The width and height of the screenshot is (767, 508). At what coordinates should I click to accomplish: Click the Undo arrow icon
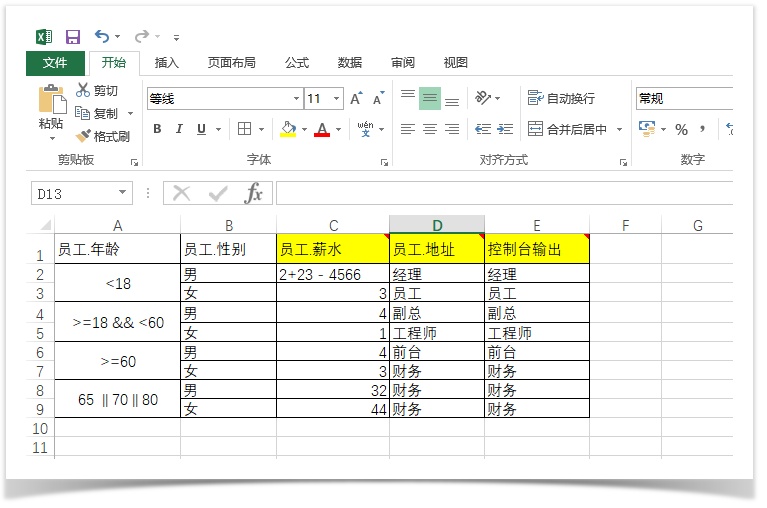(x=102, y=37)
